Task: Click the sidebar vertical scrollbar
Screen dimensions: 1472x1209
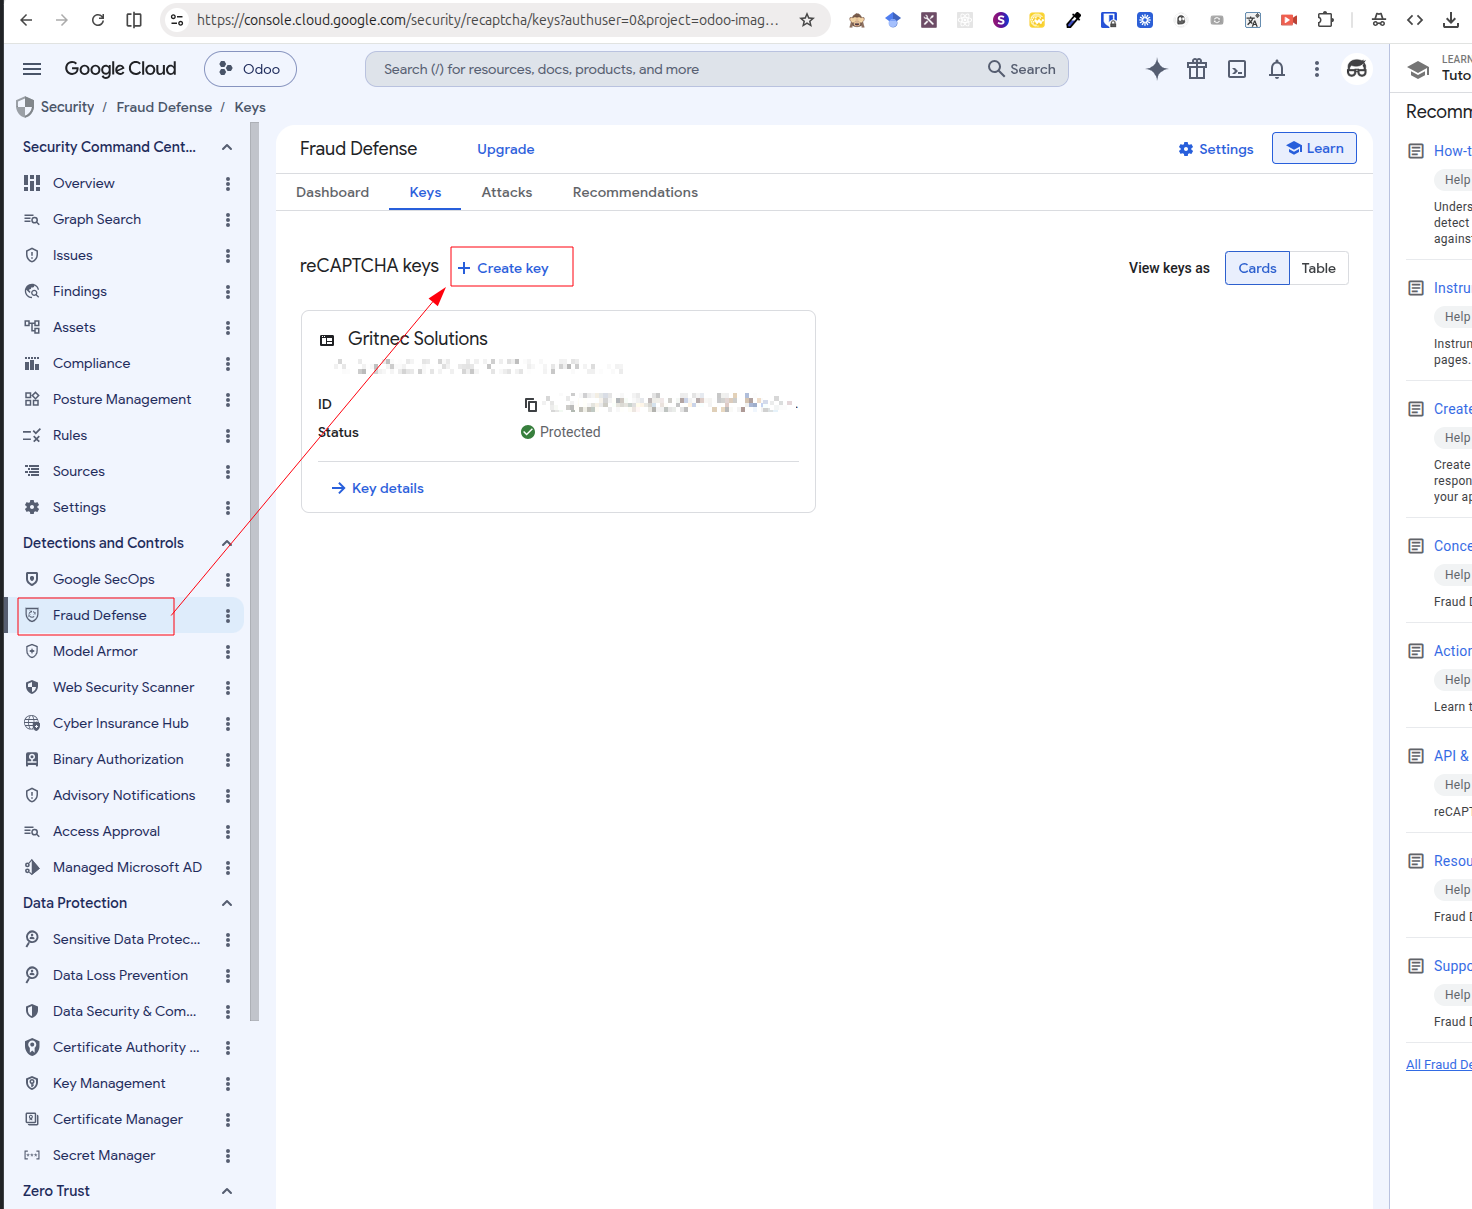Action: 254,571
